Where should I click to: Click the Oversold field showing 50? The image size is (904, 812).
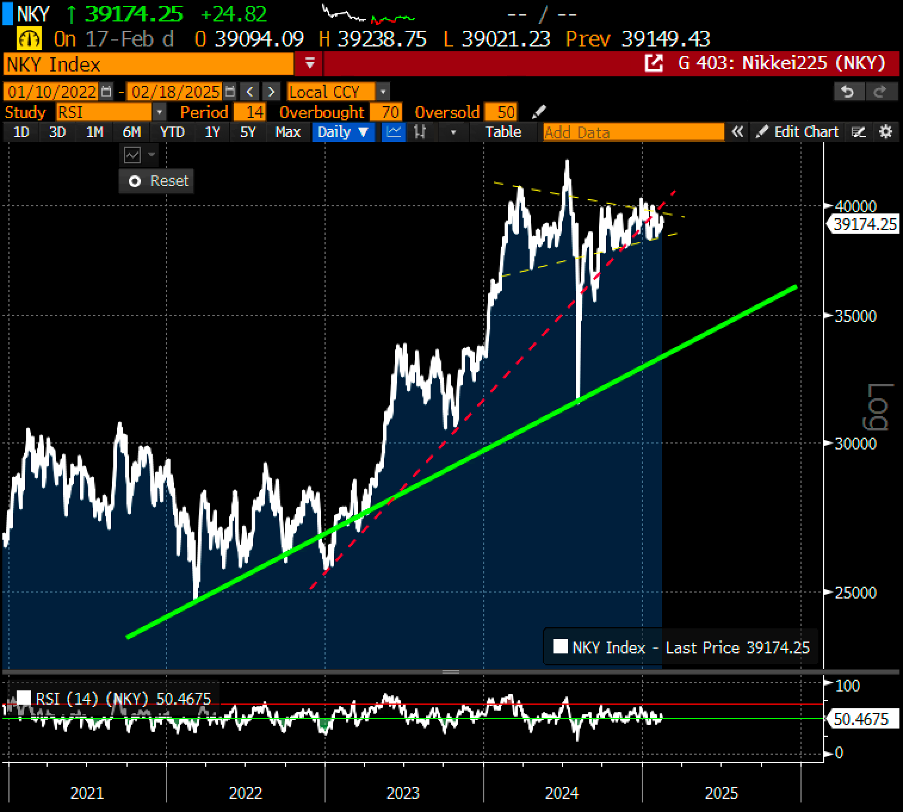click(x=501, y=112)
